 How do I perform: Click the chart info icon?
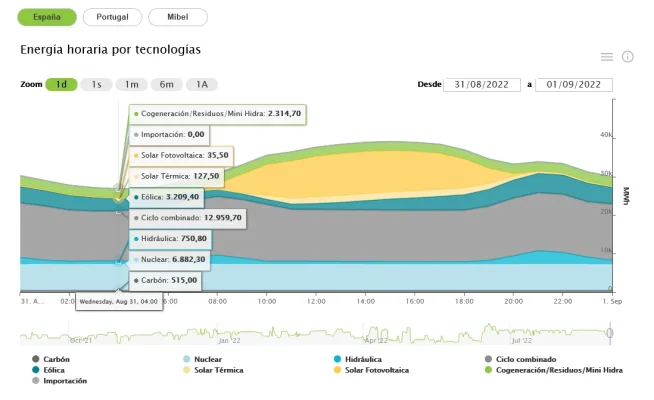pos(628,57)
